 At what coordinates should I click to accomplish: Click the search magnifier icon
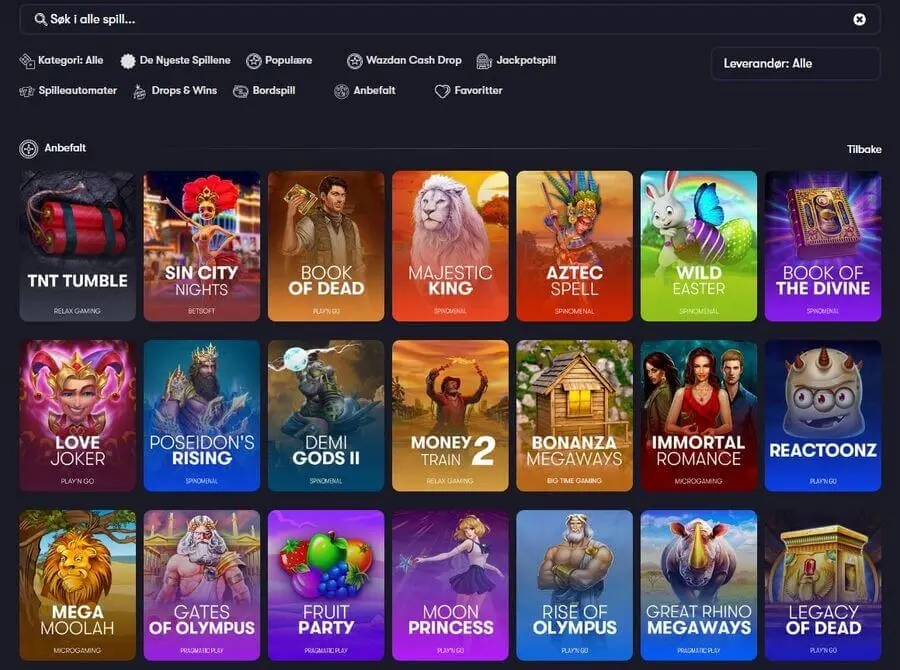click(x=40, y=19)
